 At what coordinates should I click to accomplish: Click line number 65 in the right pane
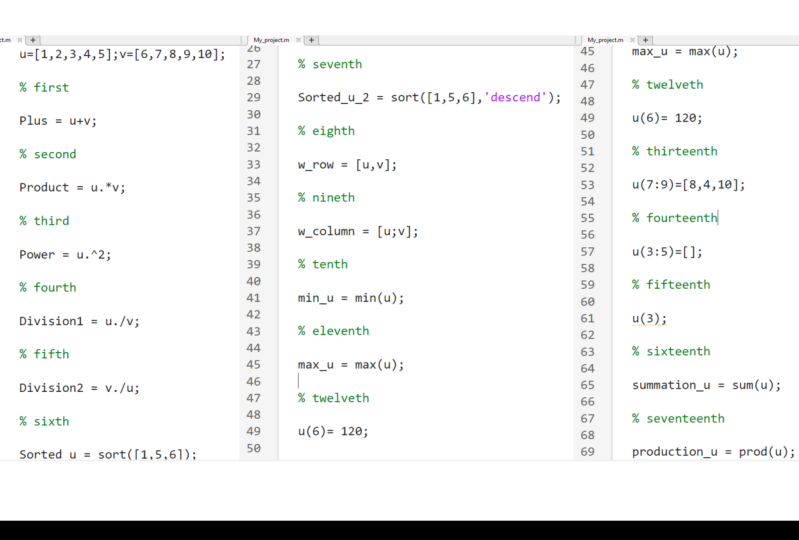(x=587, y=384)
